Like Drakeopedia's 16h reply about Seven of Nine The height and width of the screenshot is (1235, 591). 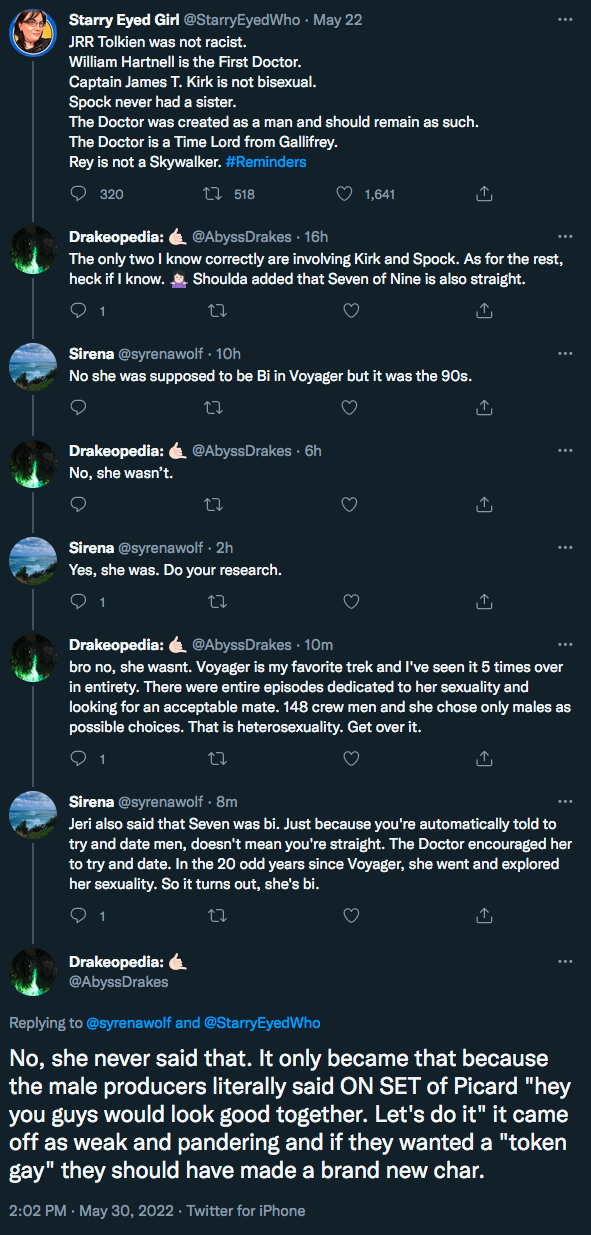[x=351, y=311]
